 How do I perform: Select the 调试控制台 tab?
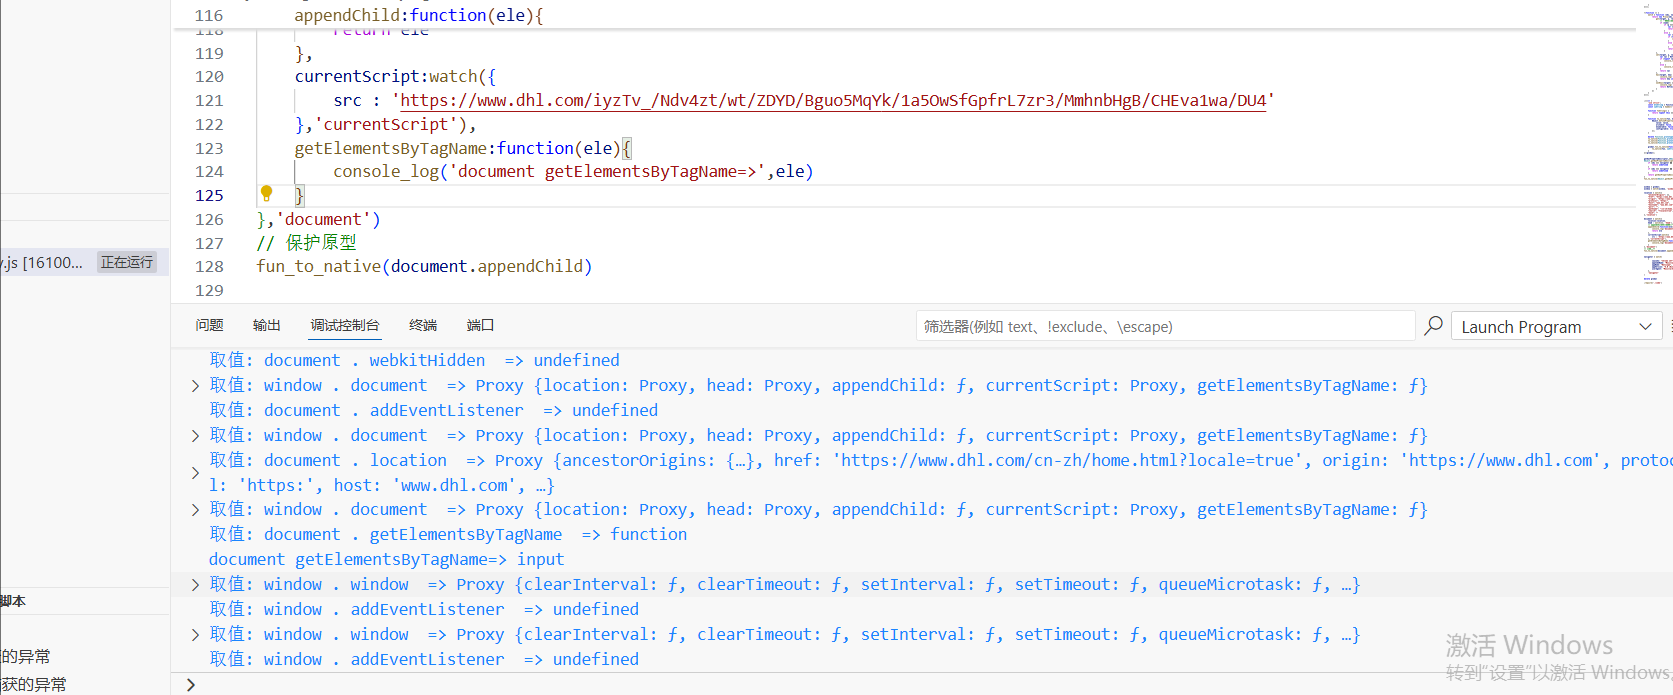pos(344,326)
